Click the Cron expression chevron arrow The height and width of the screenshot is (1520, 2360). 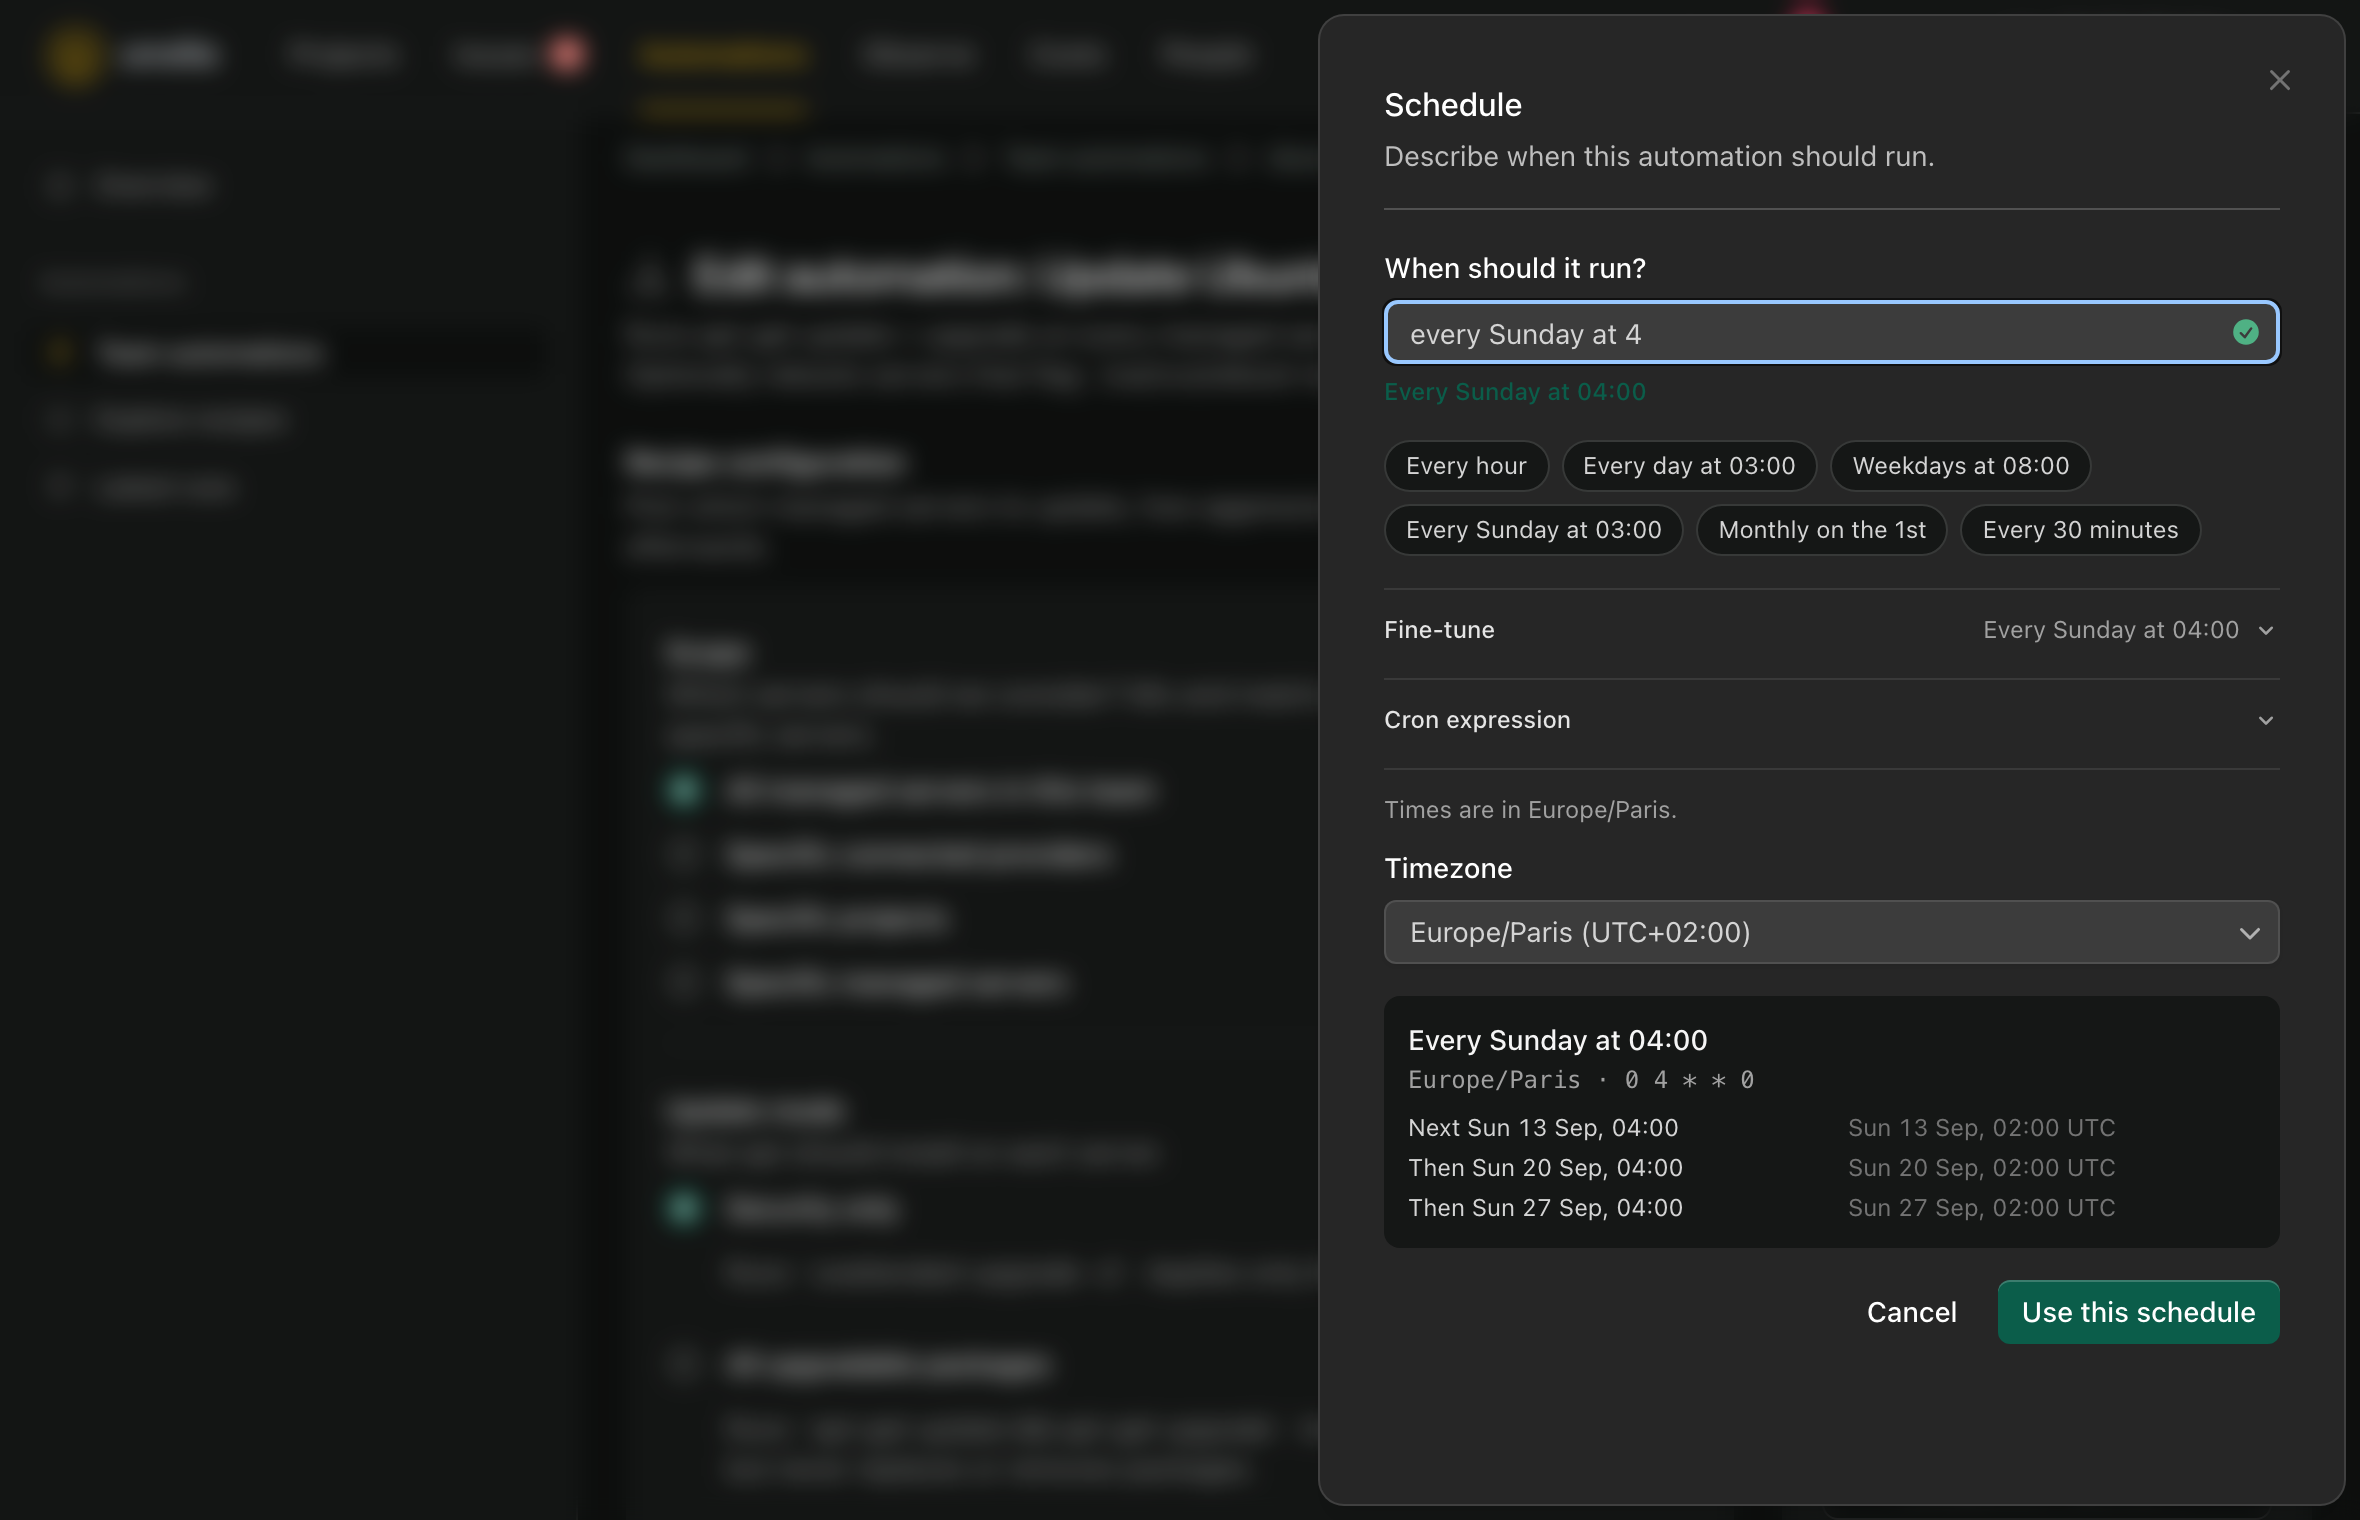(x=2266, y=720)
